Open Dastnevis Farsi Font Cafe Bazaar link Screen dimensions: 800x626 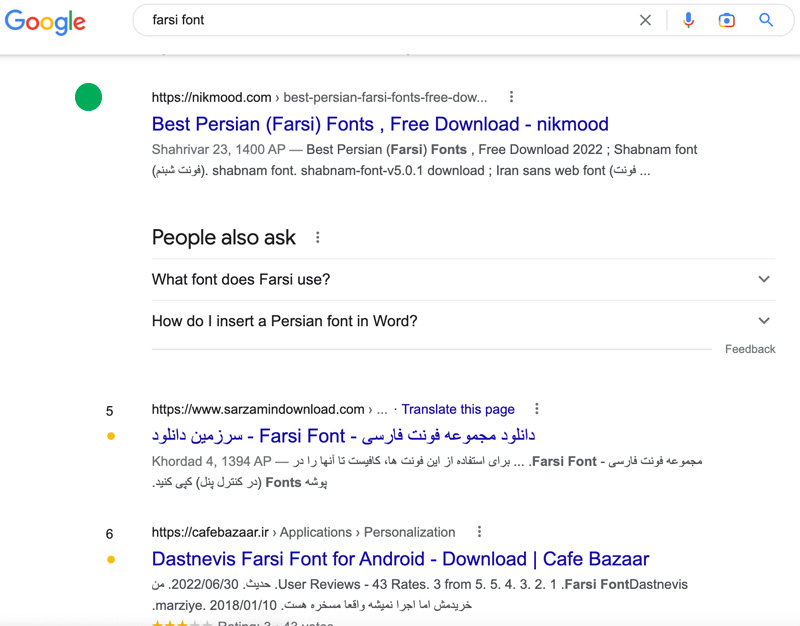tap(401, 559)
